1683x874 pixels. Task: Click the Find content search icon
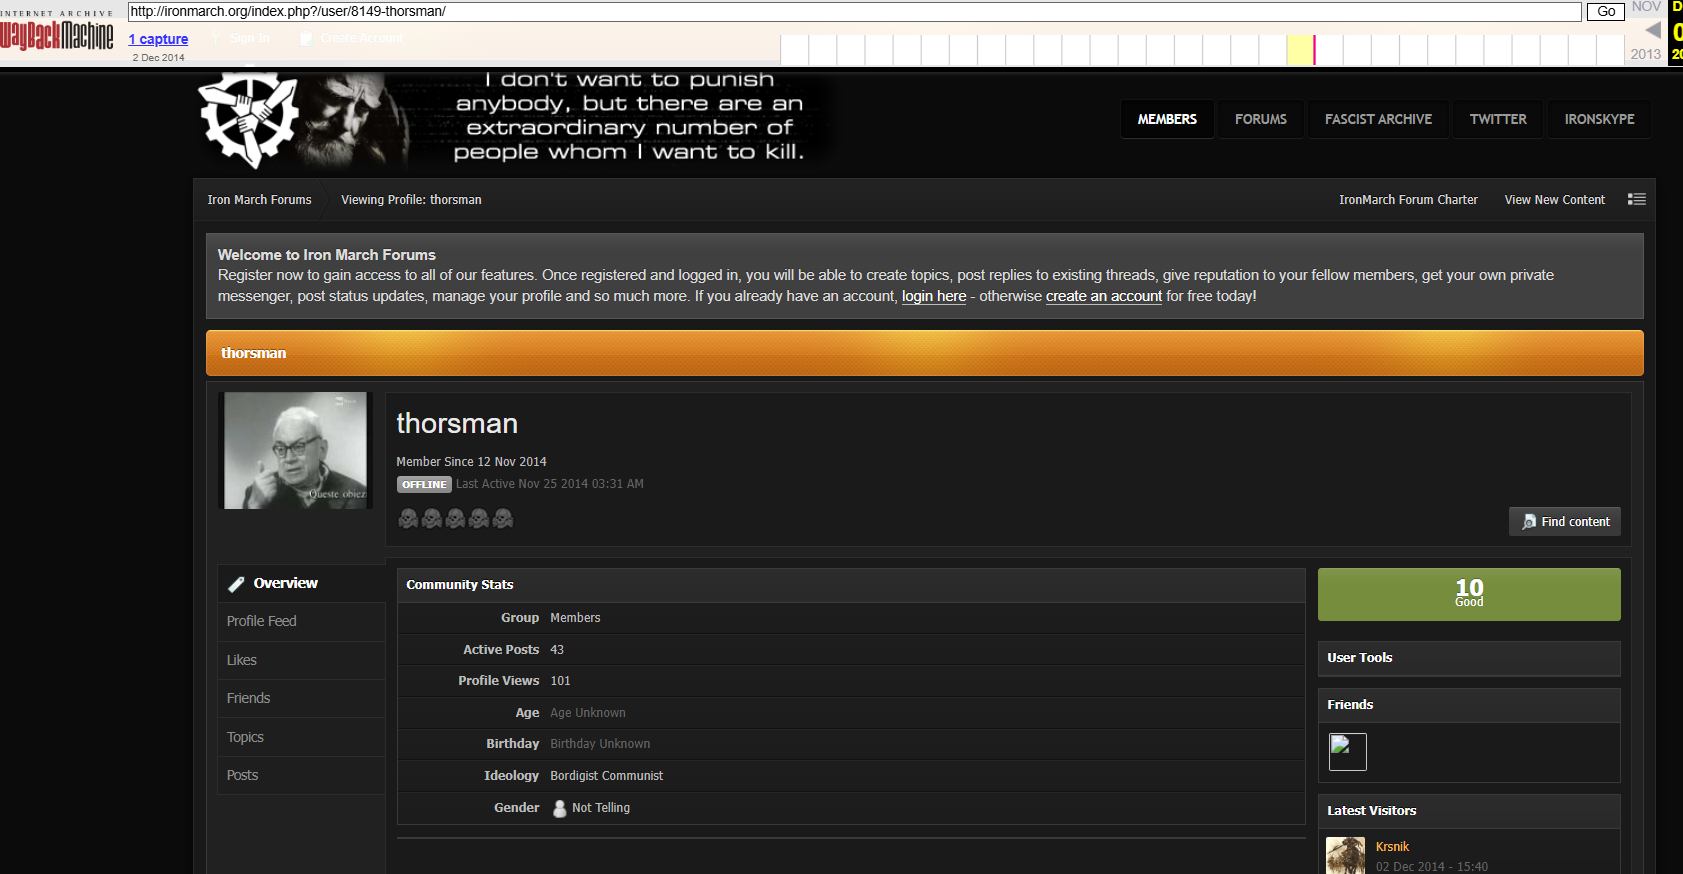(x=1529, y=522)
